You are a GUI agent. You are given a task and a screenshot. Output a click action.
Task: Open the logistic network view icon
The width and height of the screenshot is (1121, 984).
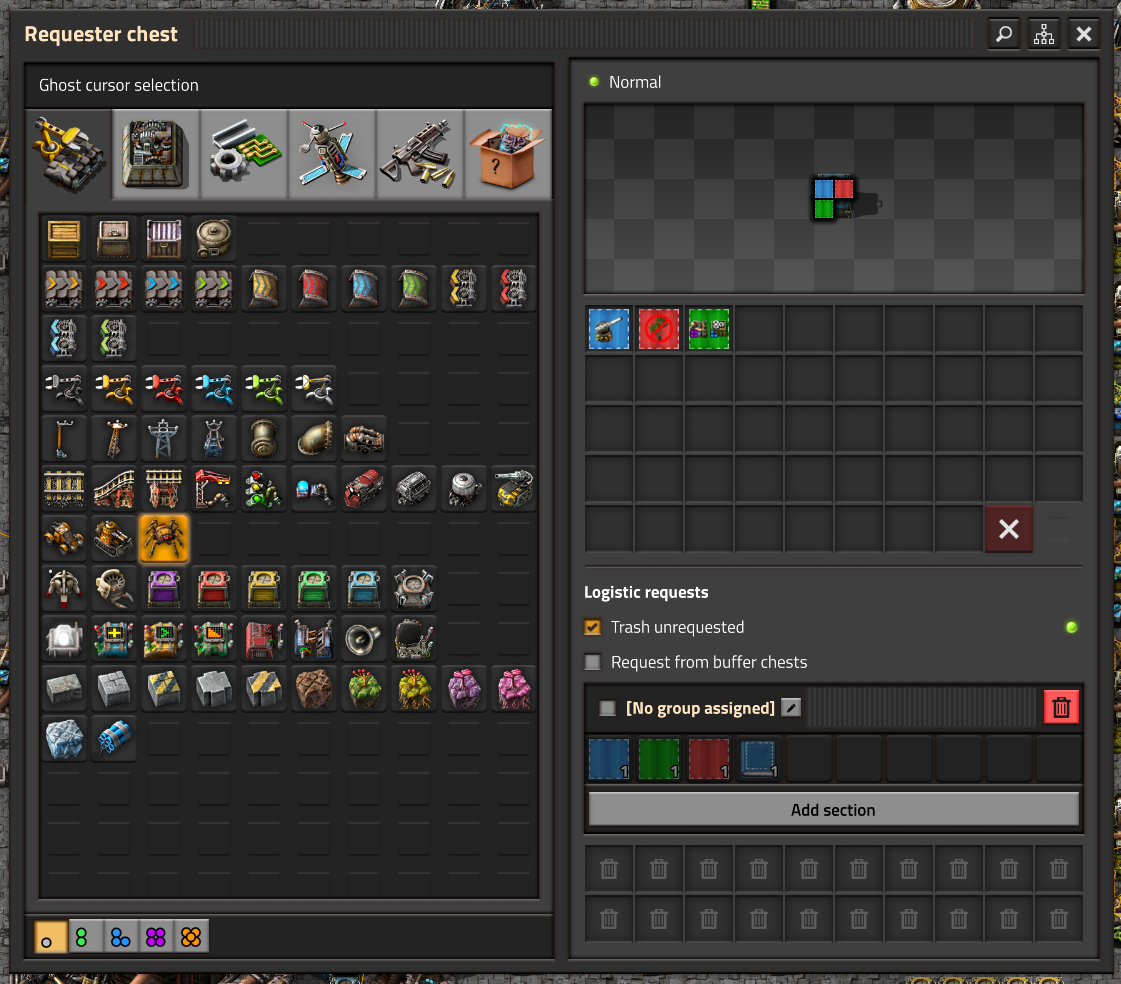pos(1044,34)
